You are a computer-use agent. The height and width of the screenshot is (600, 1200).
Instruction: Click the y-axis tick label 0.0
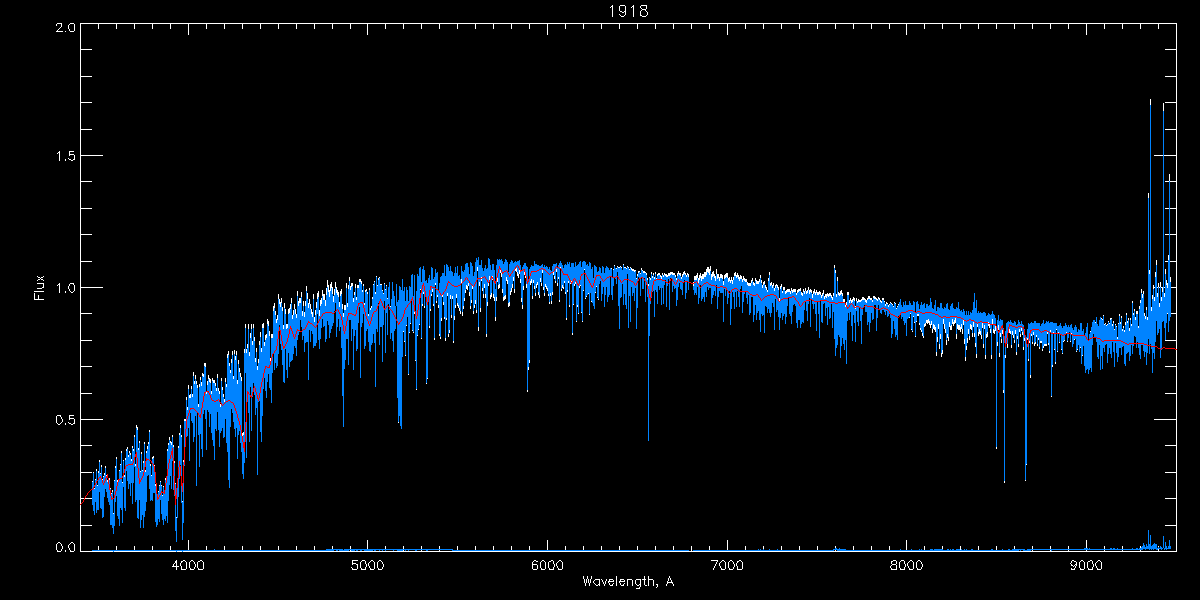(66, 547)
